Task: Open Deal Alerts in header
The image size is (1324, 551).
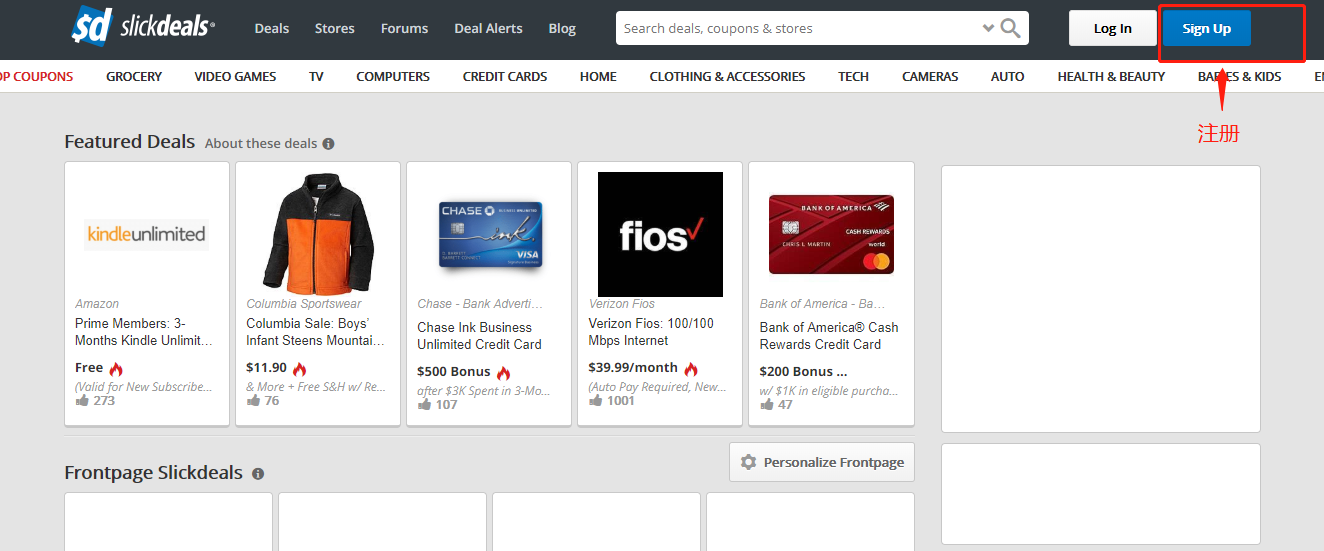Action: 488,28
